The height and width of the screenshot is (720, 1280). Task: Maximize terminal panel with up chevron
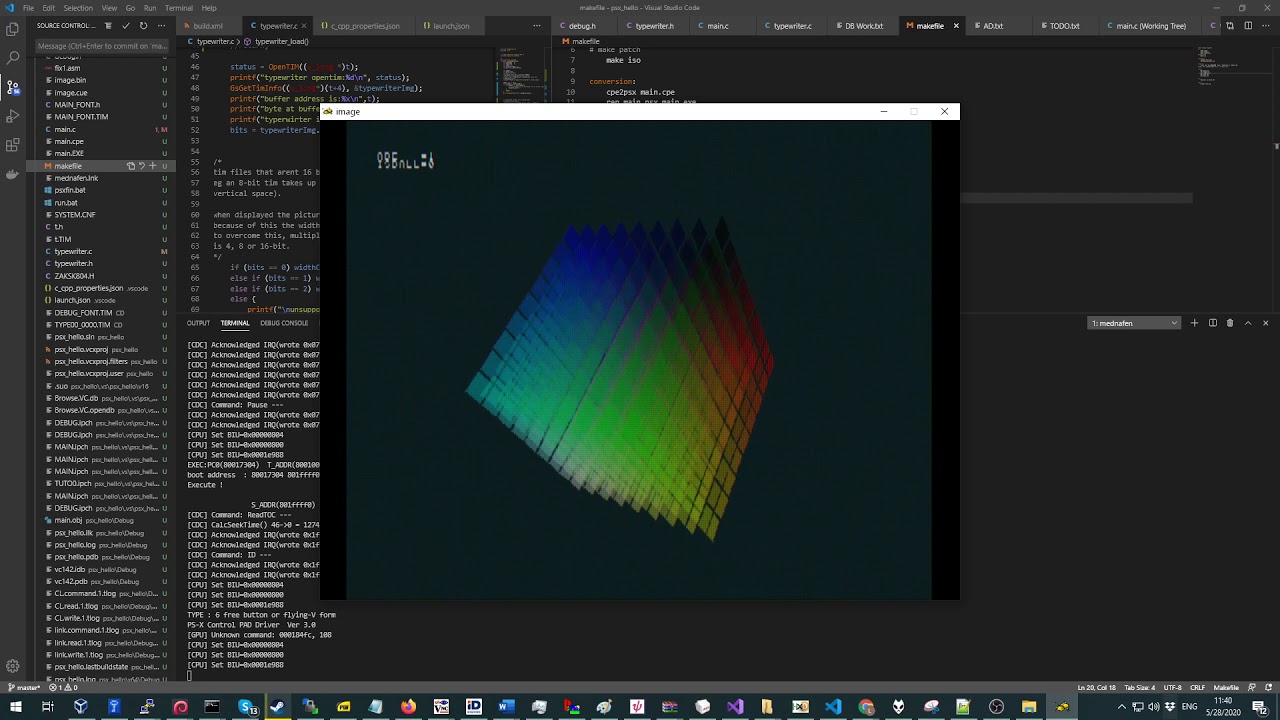tap(1247, 323)
